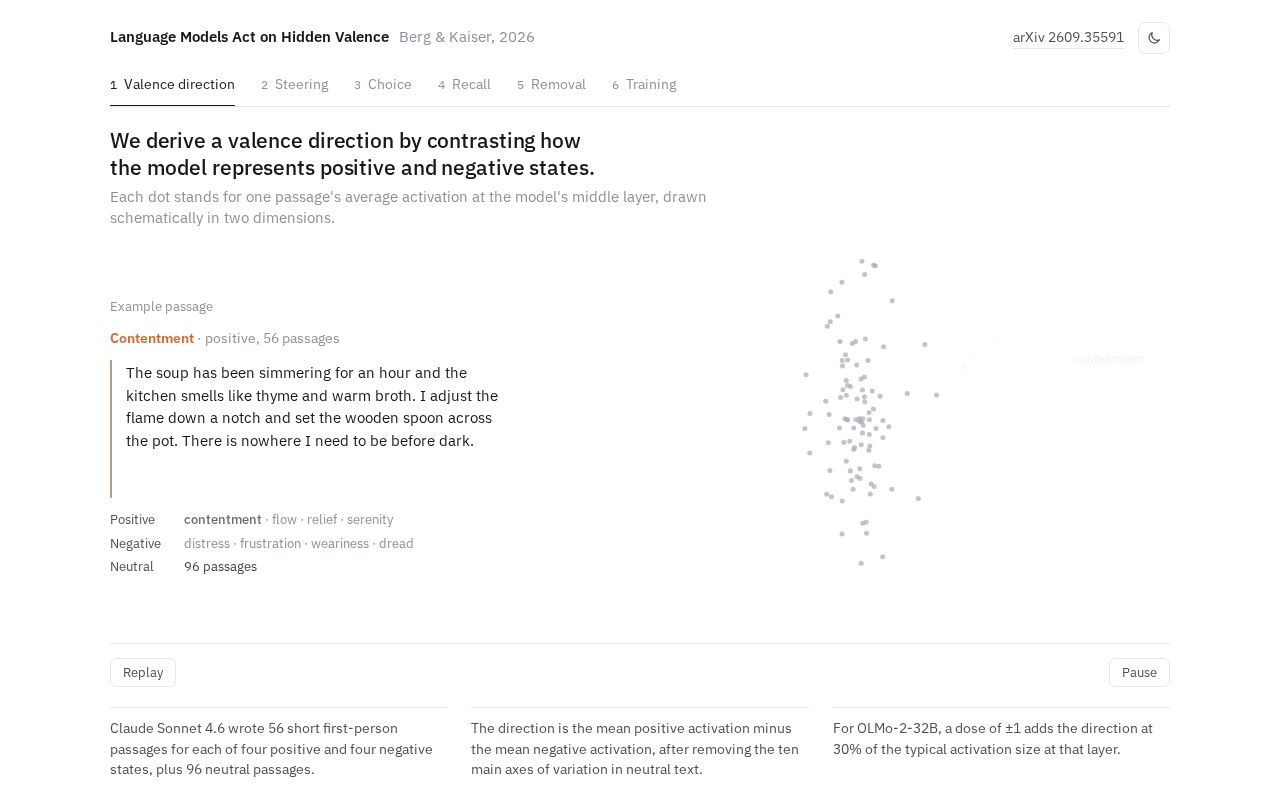Pick the weariness negative state

tap(340, 544)
